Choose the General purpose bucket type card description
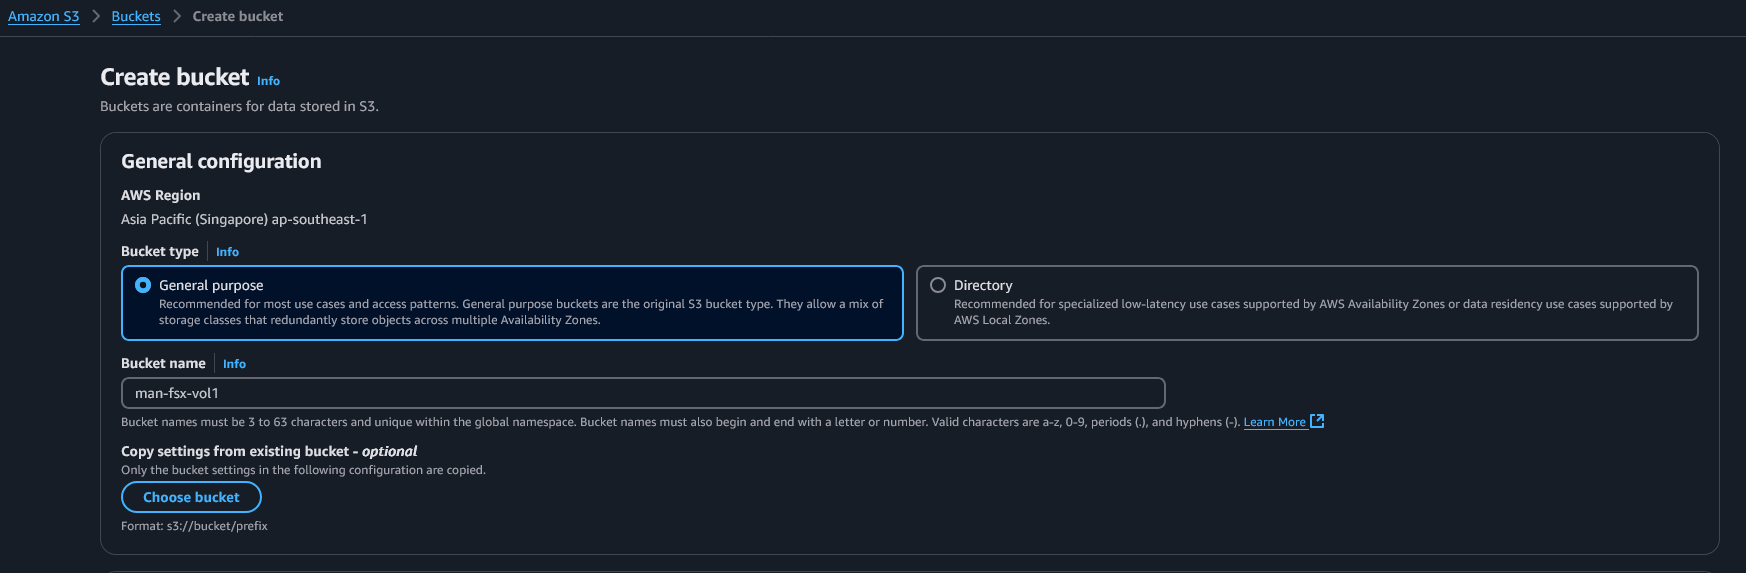This screenshot has height=573, width=1746. click(x=521, y=312)
